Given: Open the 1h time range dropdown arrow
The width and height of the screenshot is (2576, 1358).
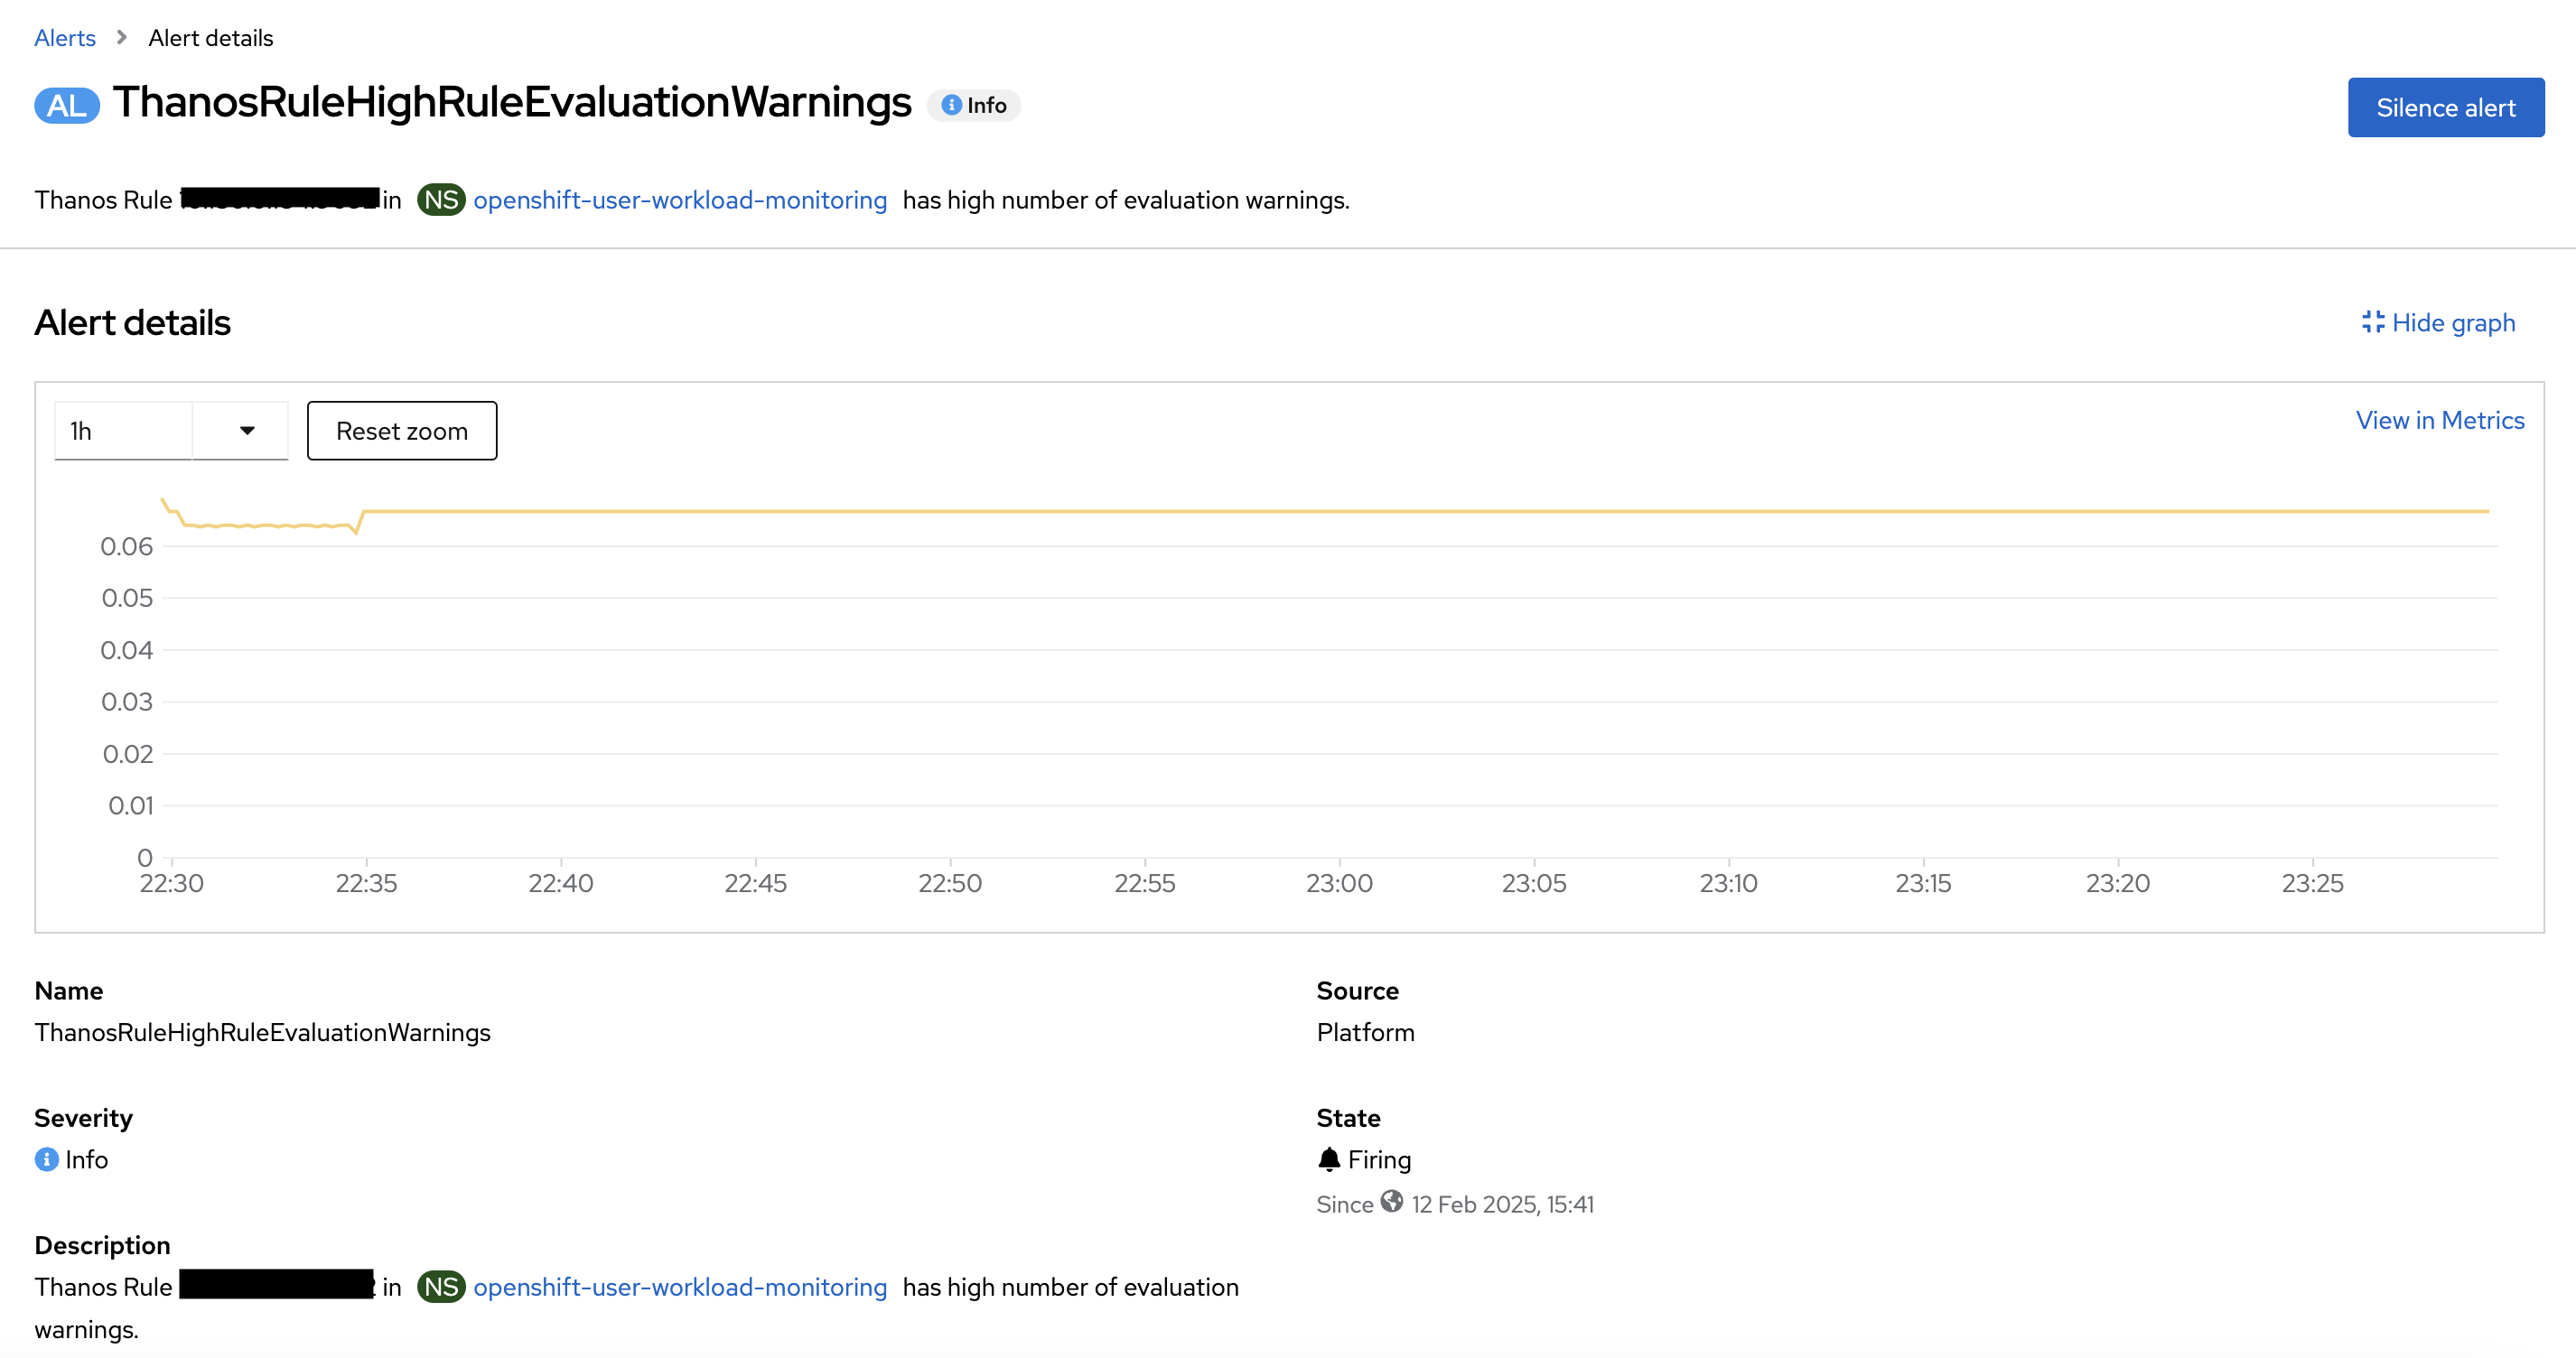Looking at the screenshot, I should pyautogui.click(x=246, y=431).
